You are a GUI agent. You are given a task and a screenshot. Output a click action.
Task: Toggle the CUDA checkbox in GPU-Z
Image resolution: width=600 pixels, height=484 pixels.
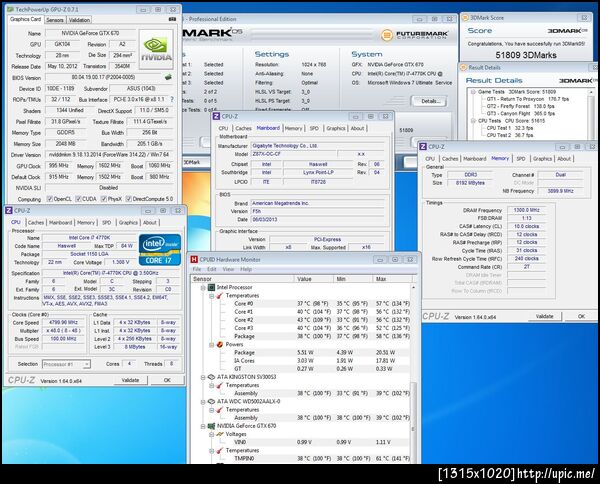point(78,199)
